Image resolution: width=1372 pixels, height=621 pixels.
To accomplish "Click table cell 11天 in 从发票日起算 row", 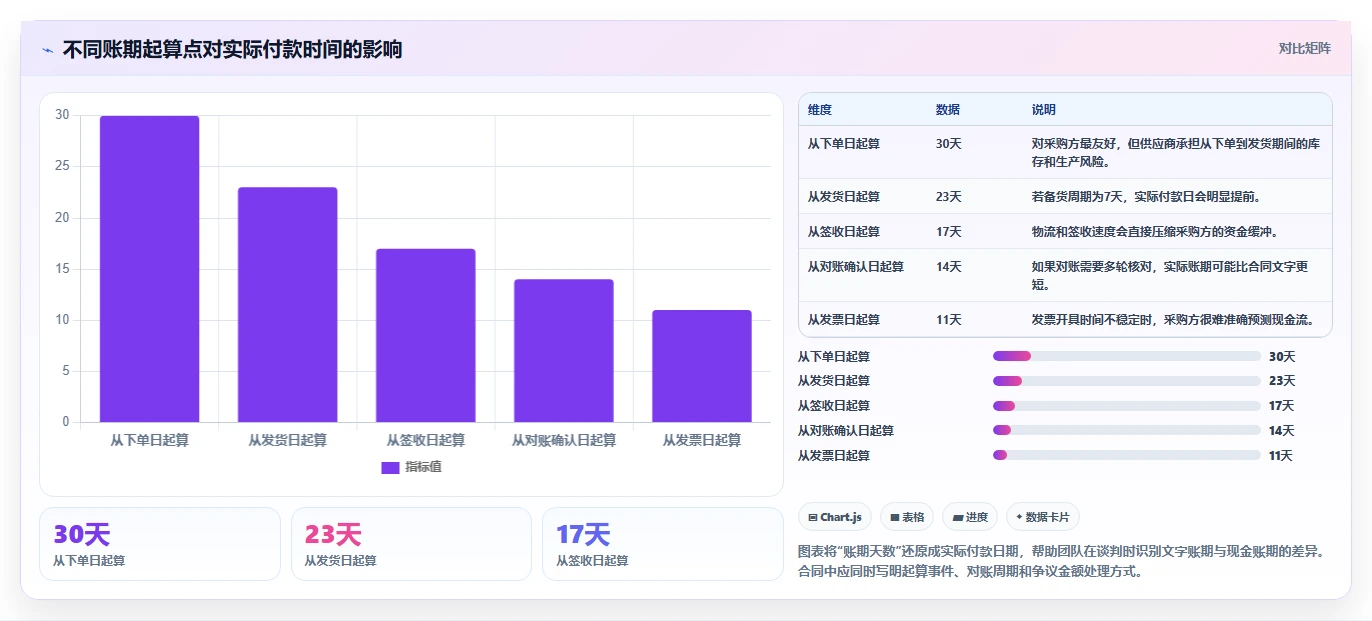I will [x=949, y=320].
